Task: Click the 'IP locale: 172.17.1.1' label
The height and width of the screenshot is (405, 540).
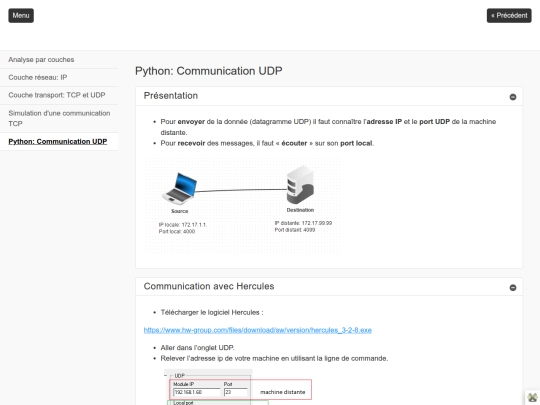Action: point(183,225)
